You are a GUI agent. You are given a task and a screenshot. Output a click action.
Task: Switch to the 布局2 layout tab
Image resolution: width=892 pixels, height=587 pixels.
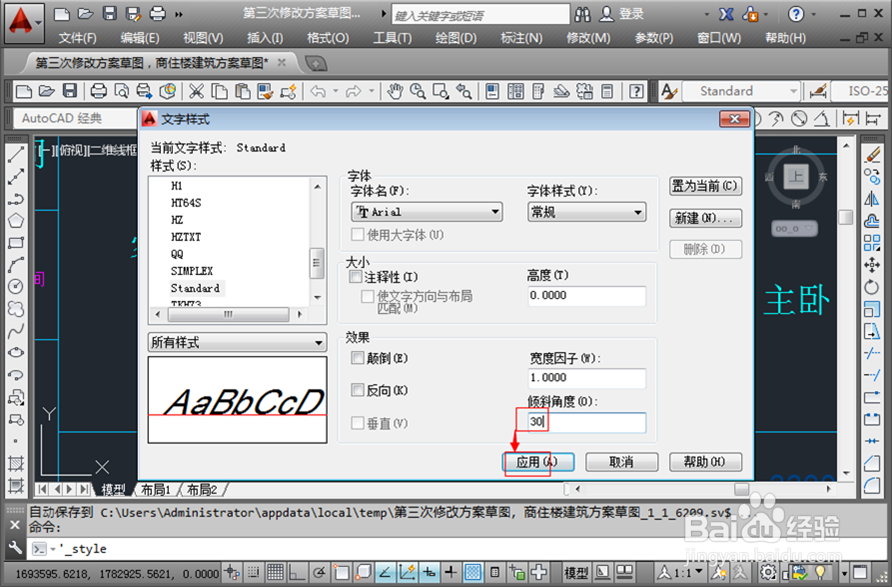click(x=202, y=489)
